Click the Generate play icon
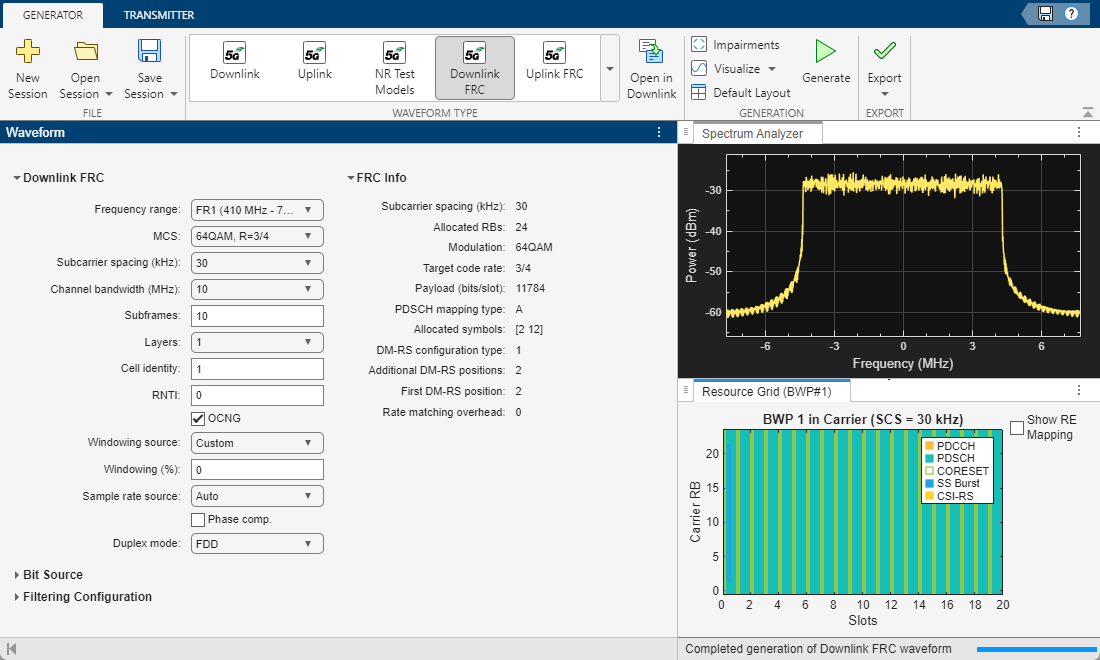Viewport: 1100px width, 660px height. (x=825, y=52)
